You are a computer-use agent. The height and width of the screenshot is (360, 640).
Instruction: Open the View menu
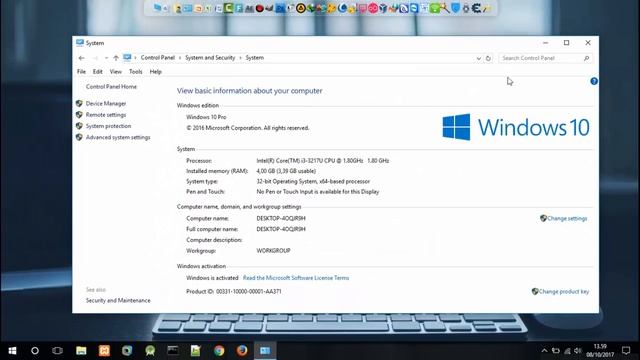(116, 71)
